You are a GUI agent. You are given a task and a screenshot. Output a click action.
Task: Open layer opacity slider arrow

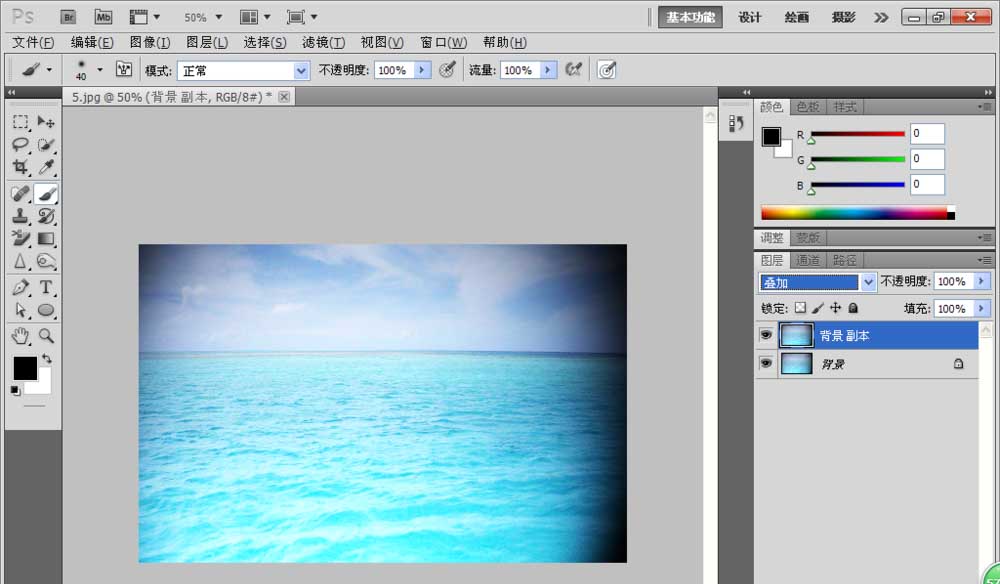click(x=982, y=281)
